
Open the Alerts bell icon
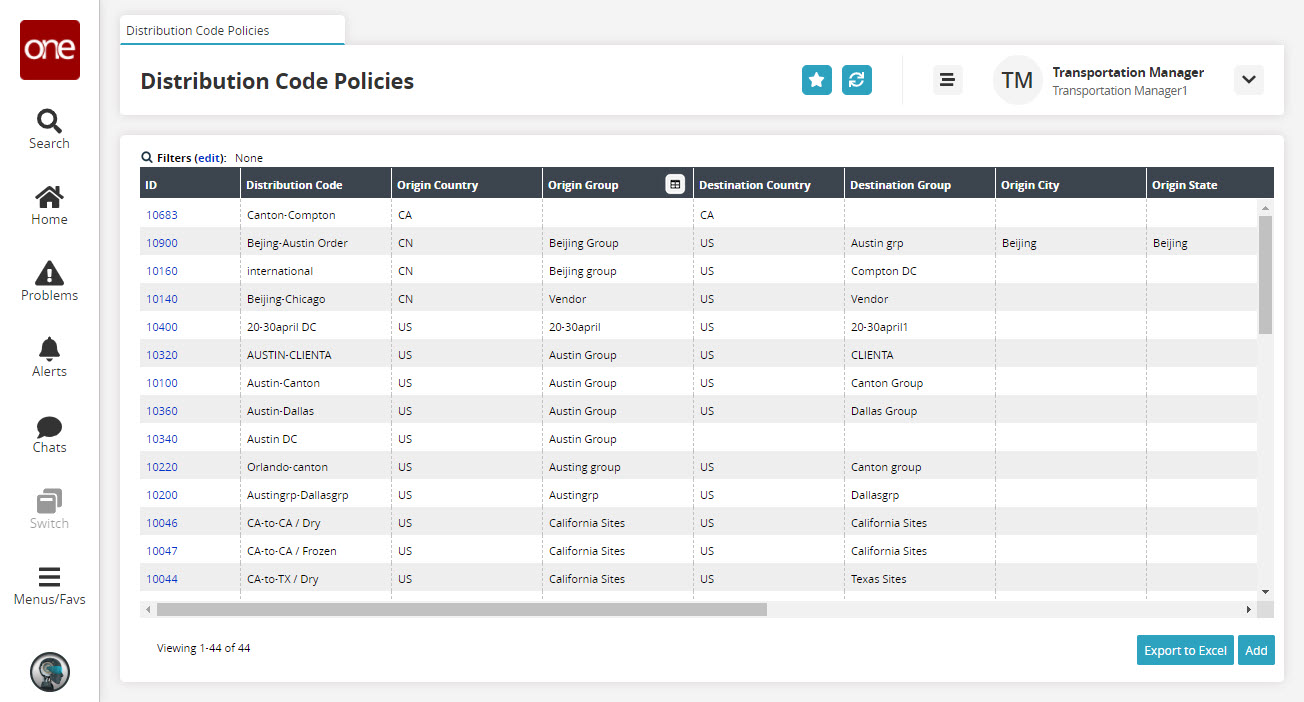(x=49, y=357)
